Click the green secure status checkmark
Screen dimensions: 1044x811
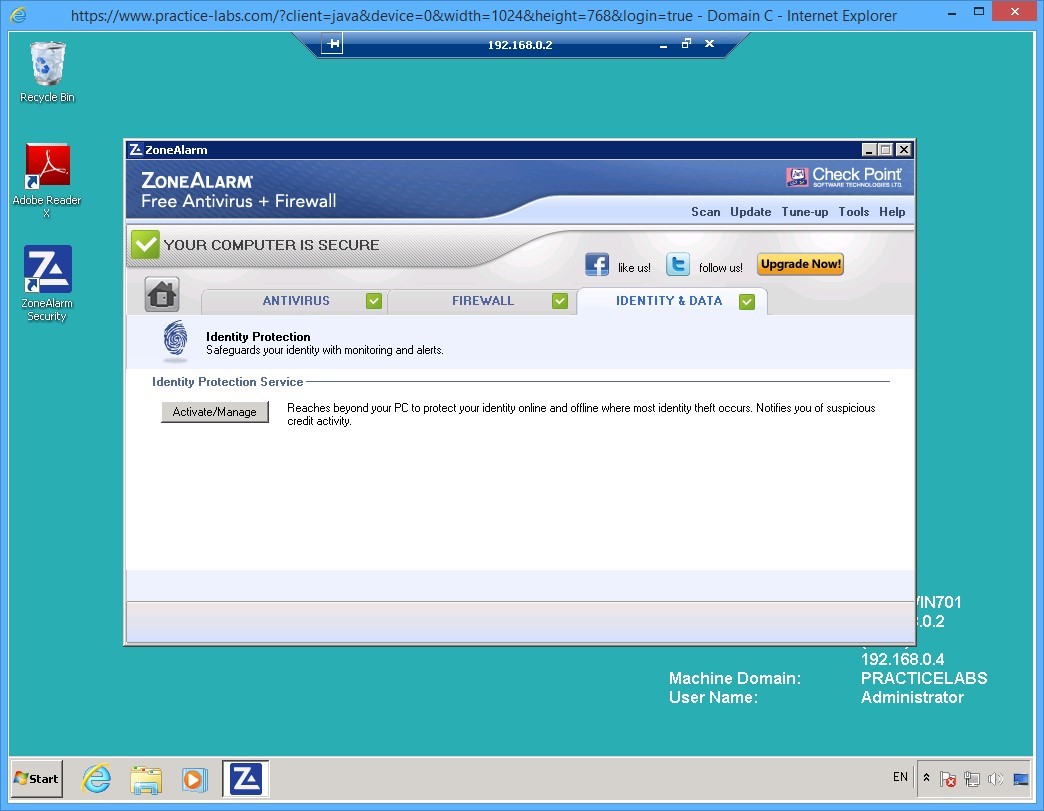[143, 243]
